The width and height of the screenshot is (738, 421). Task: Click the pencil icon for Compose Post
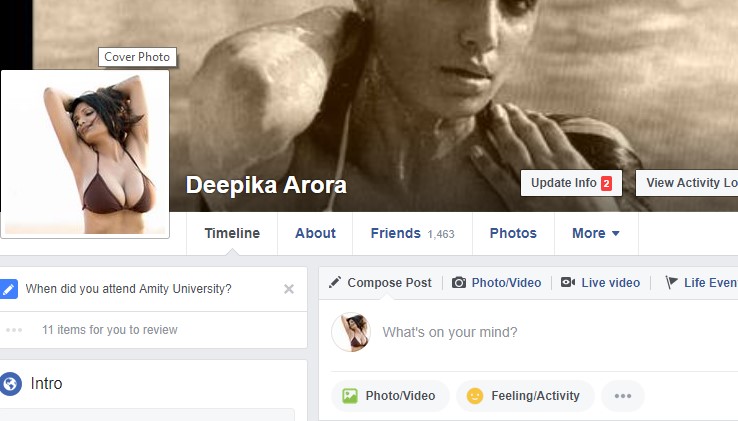point(335,282)
